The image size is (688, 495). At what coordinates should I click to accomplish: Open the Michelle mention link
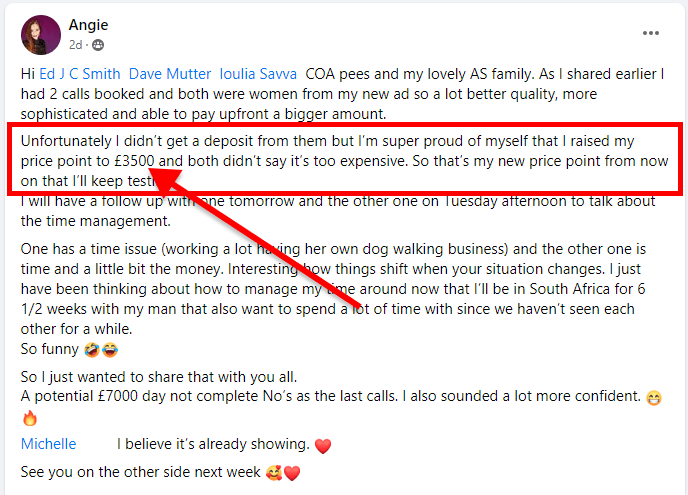coord(48,443)
